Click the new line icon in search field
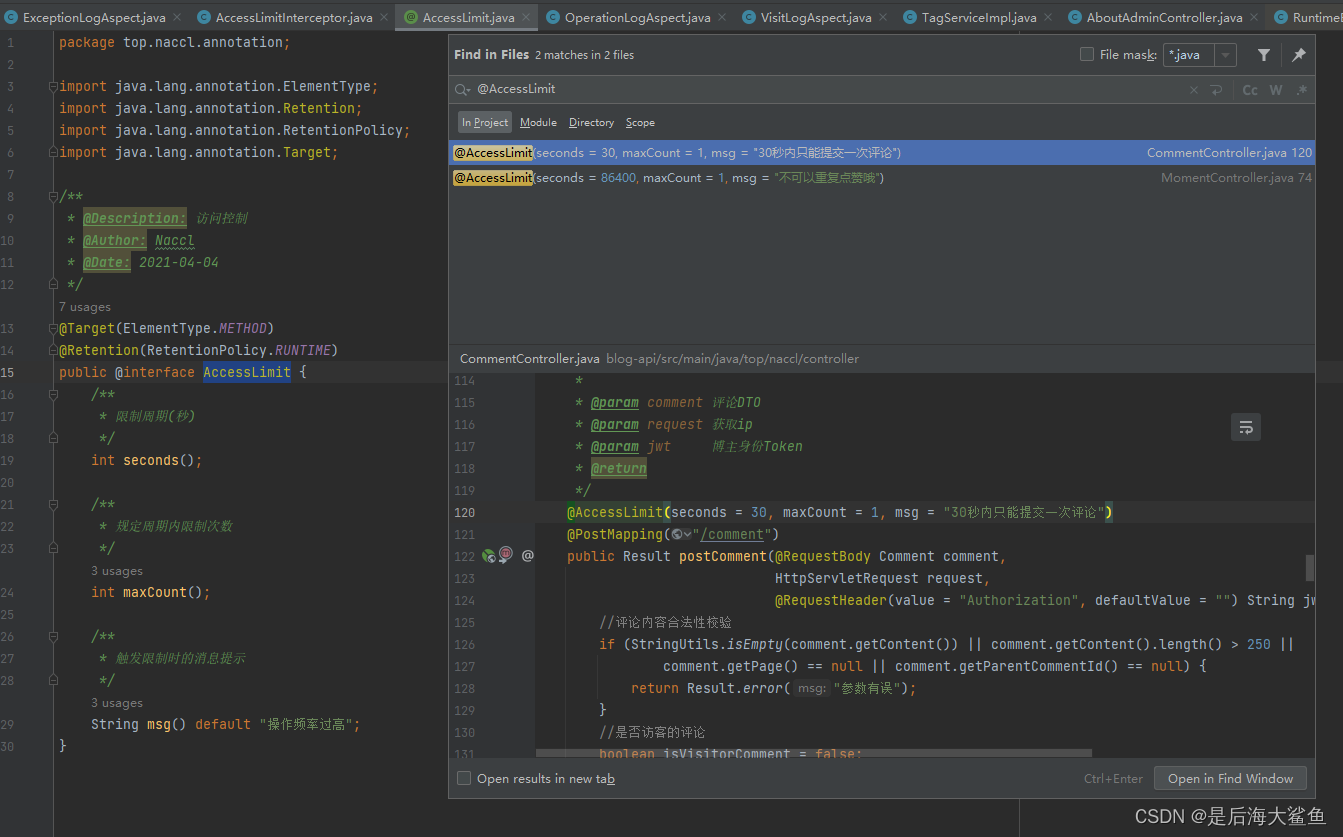The width and height of the screenshot is (1343, 837). click(x=1216, y=90)
